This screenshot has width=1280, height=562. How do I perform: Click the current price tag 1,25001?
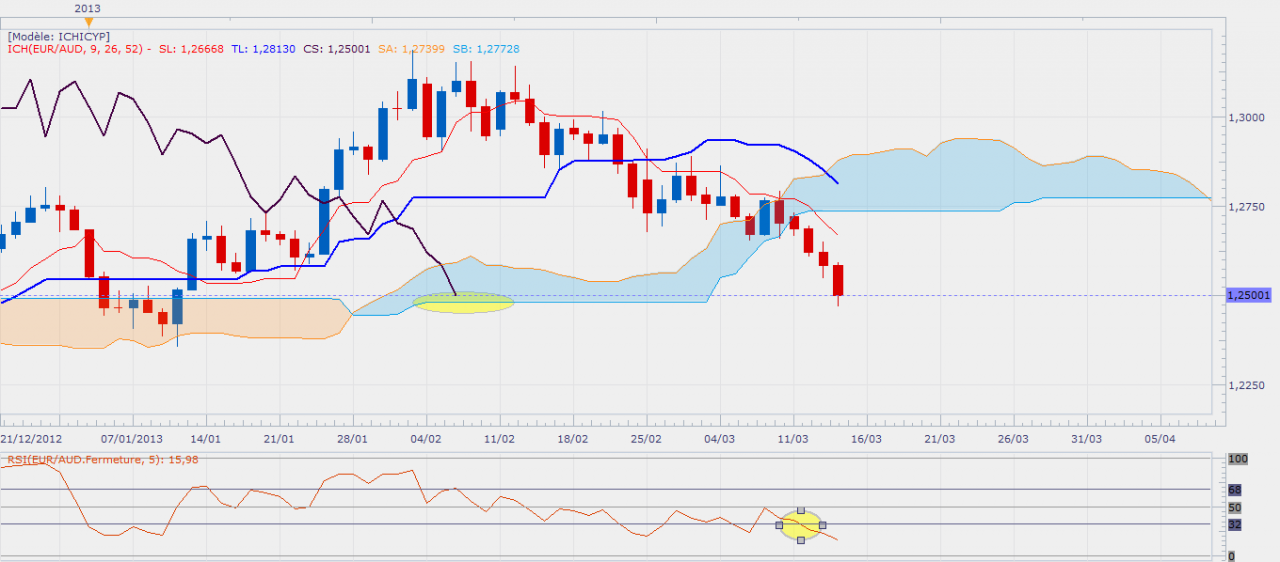(1247, 295)
